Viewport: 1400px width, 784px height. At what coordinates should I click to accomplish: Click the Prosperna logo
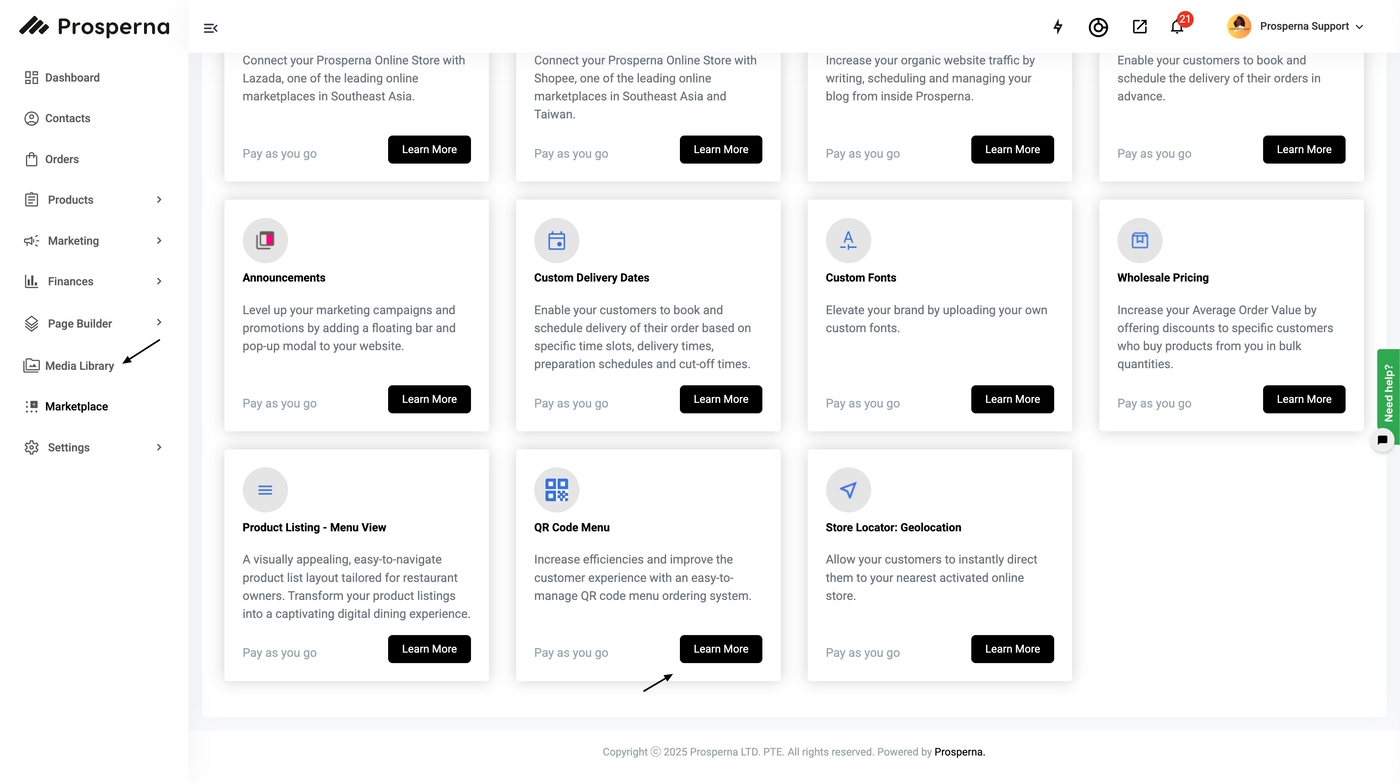click(x=95, y=27)
